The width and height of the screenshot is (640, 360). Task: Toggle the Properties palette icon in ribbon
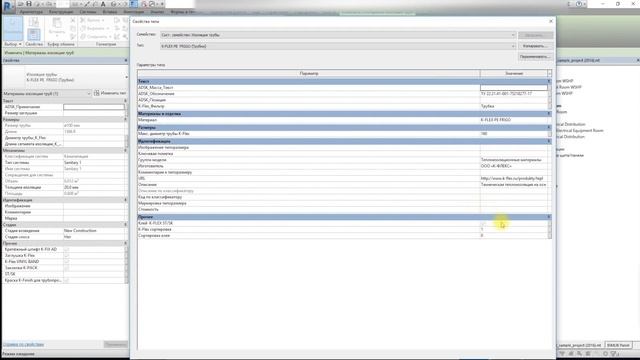[34, 34]
